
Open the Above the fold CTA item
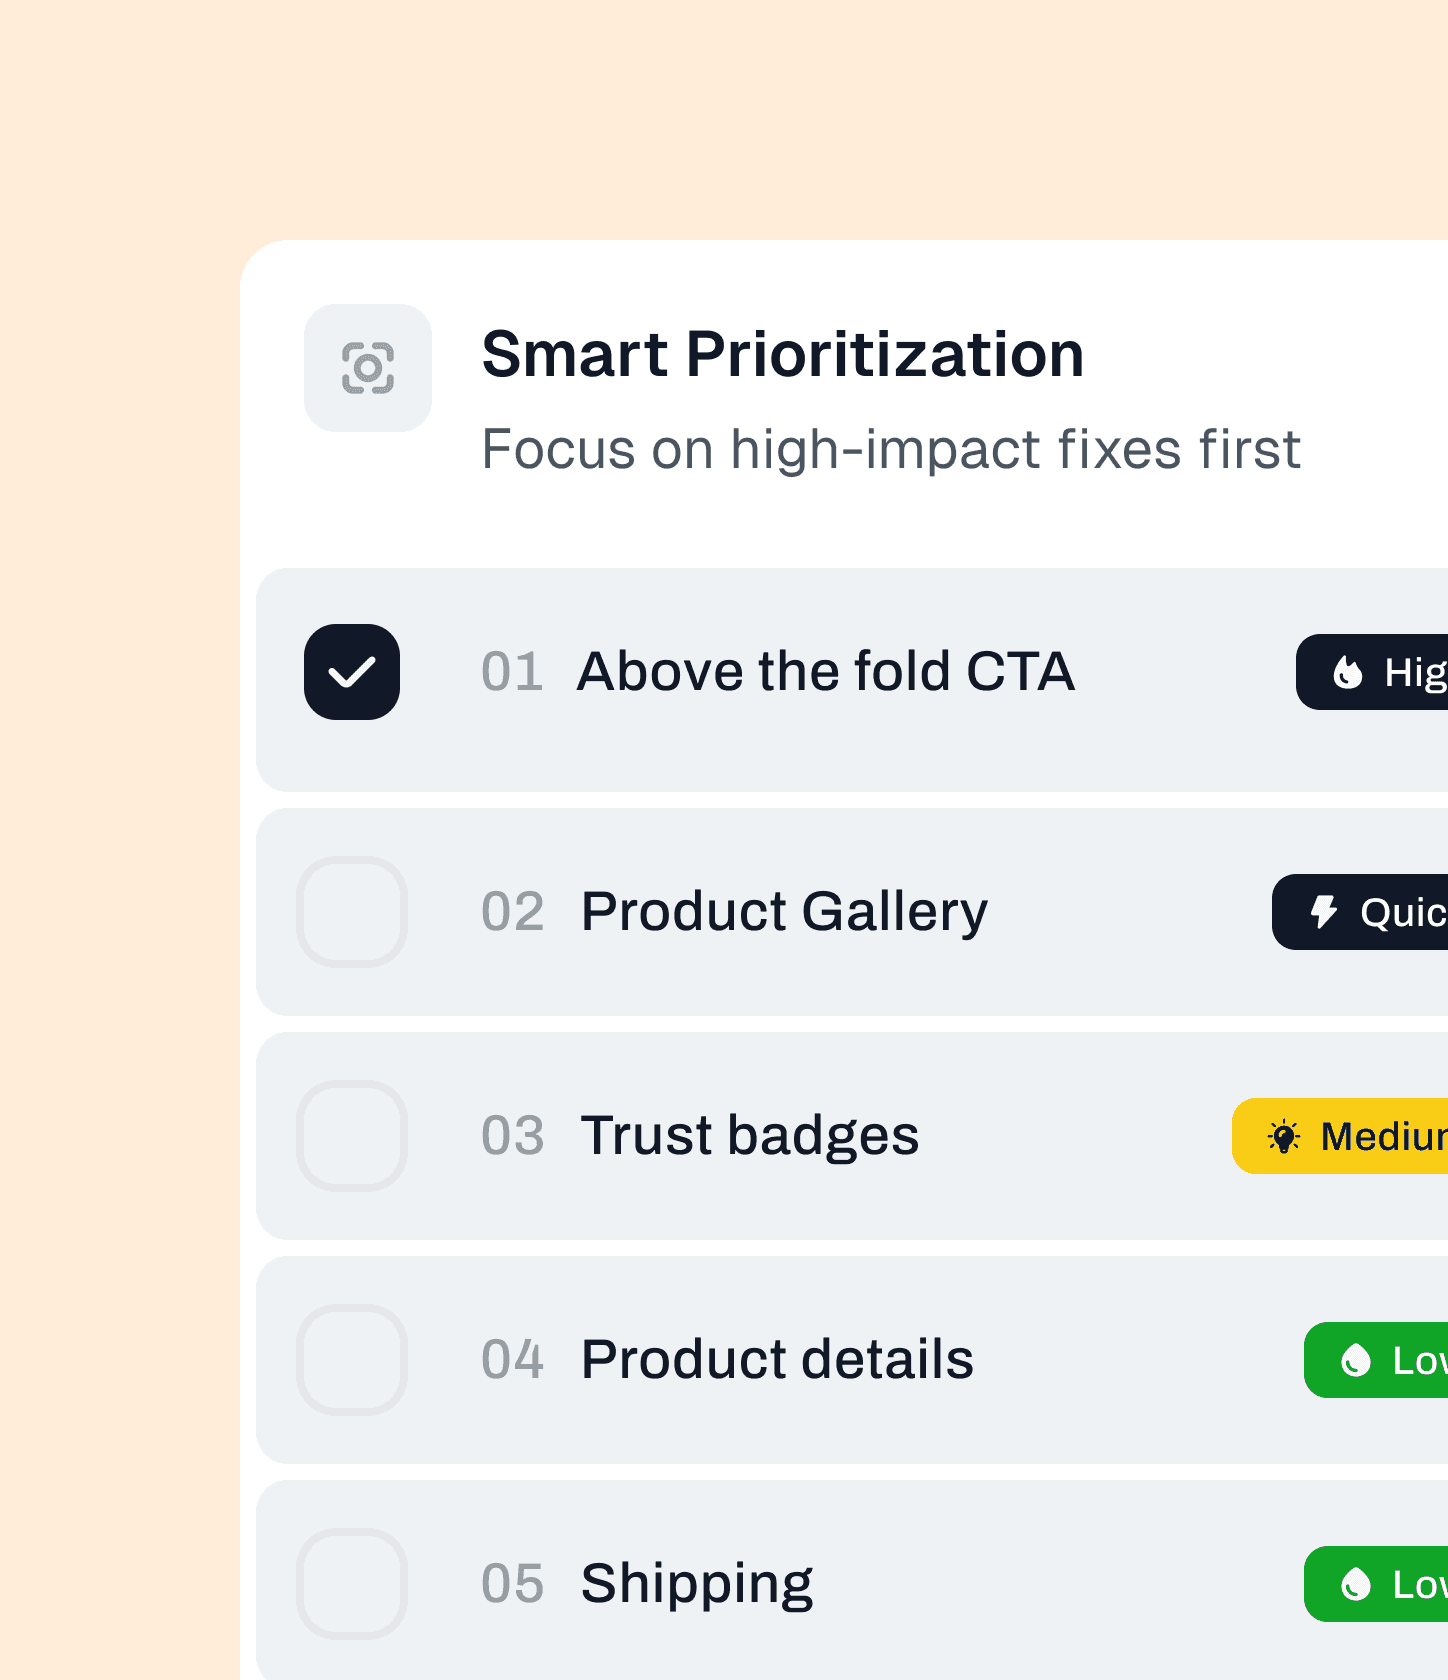826,671
